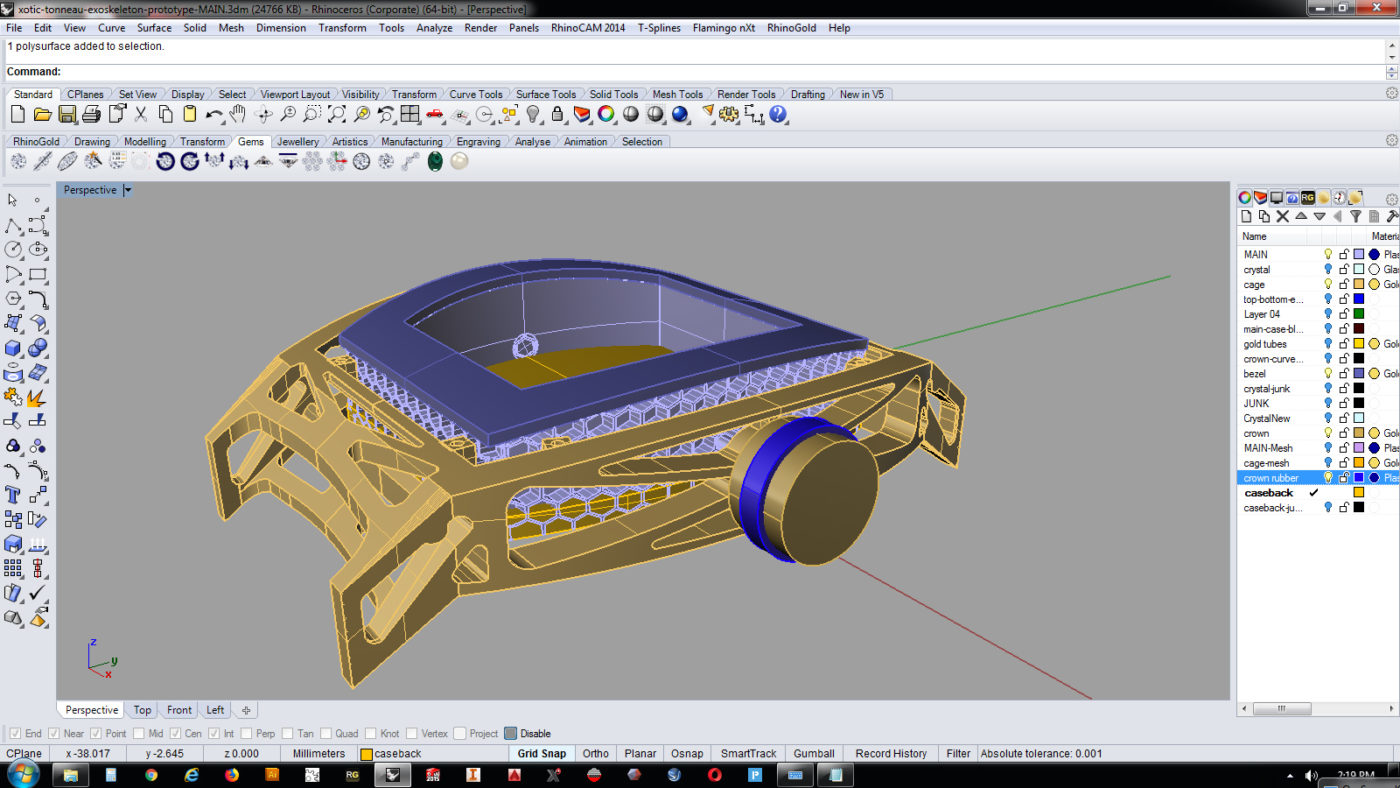Click the layer filter funnel icon
This screenshot has height=788, width=1400.
pyautogui.click(x=1356, y=216)
